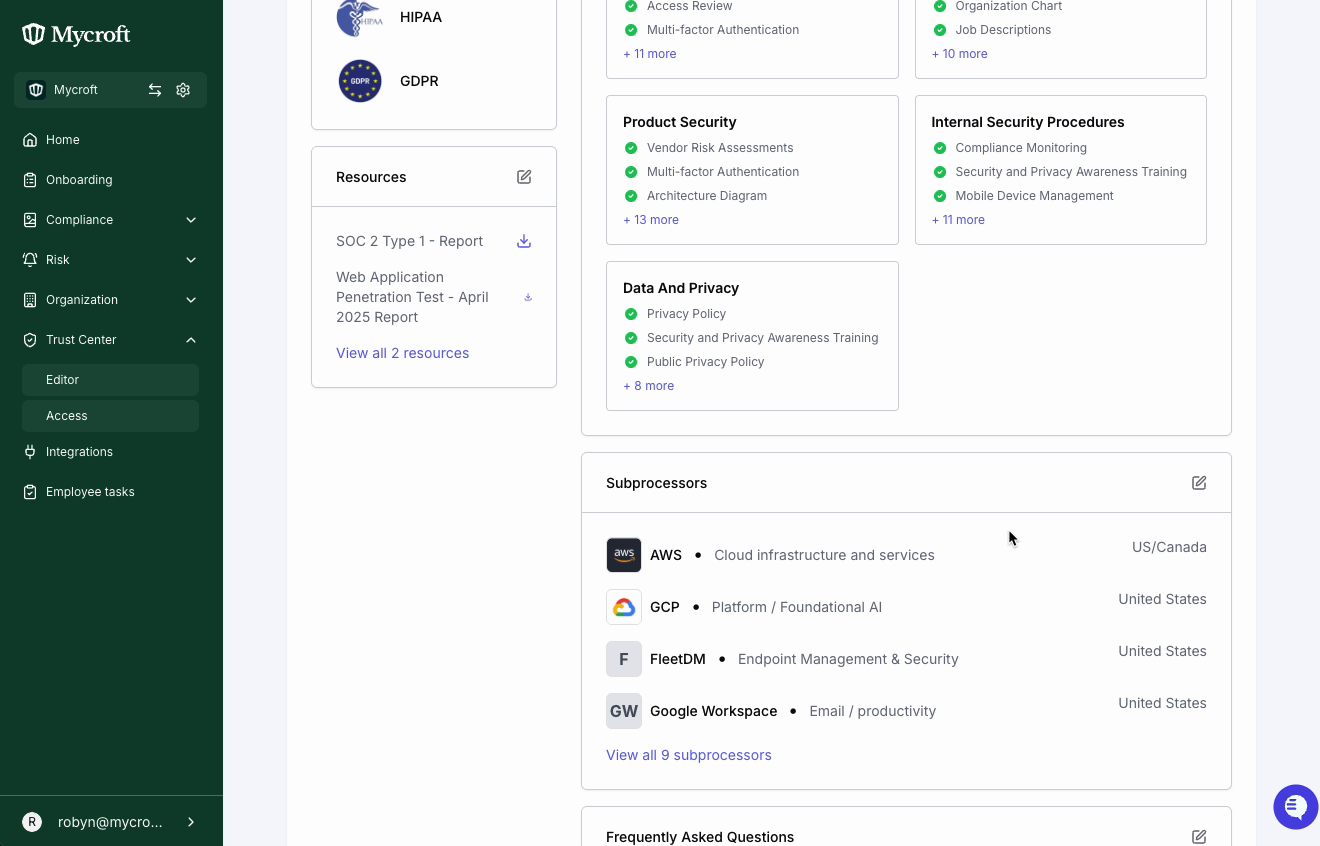This screenshot has height=846, width=1320.
Task: Click the Mycroft shield logo
Action: (34, 35)
